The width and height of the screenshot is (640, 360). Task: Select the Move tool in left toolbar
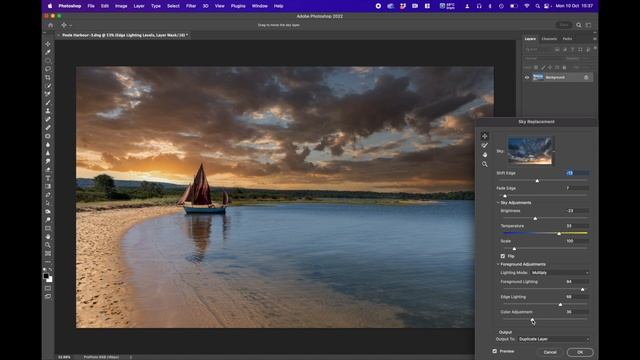click(x=48, y=44)
